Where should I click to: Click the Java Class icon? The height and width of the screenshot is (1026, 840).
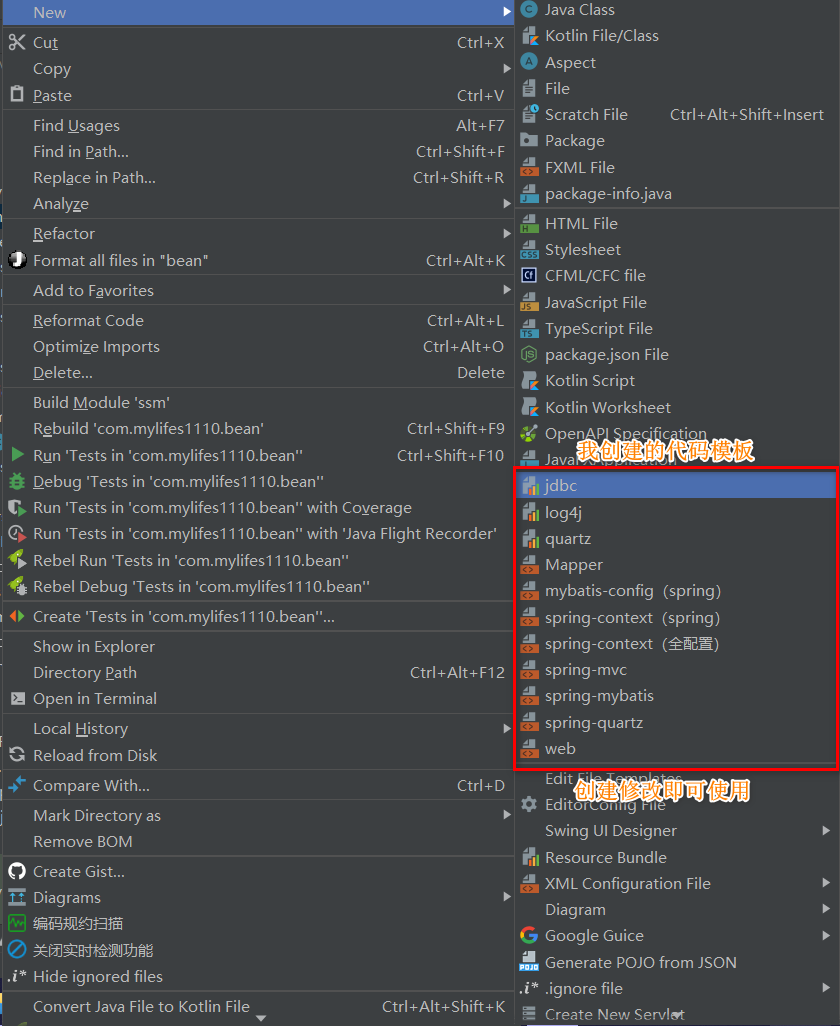pyautogui.click(x=529, y=9)
